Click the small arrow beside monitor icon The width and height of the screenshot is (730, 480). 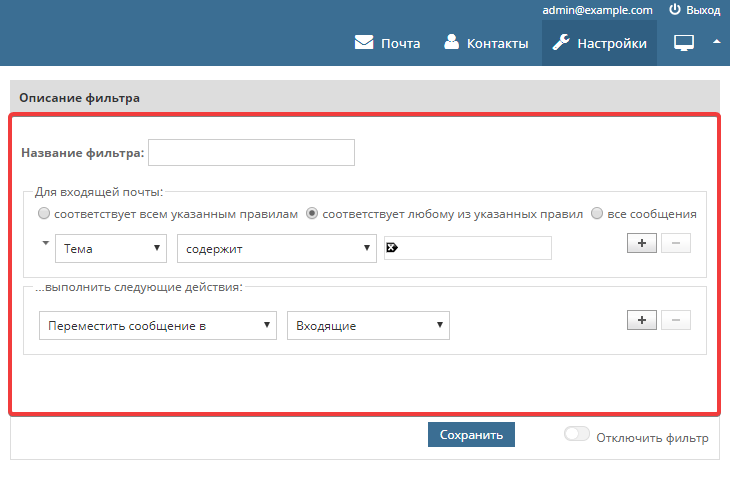coord(716,42)
